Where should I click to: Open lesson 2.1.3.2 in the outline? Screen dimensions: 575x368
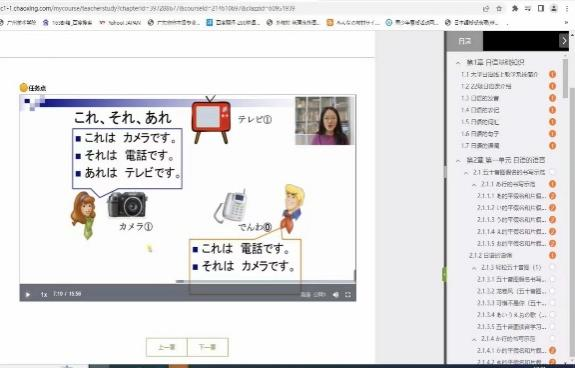coord(512,291)
